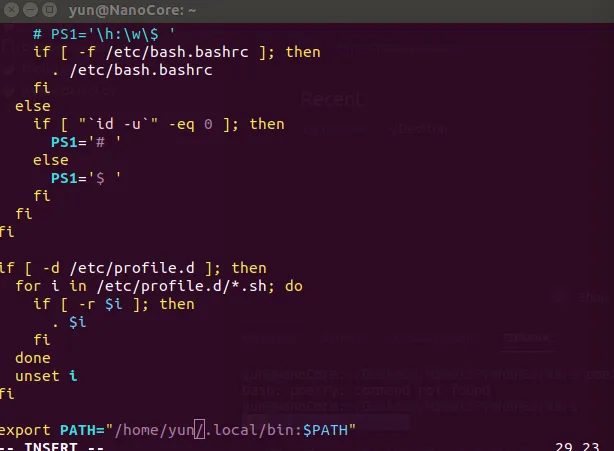Select the PS1='# ' assignment
This screenshot has height=451, width=614.
[86, 142]
